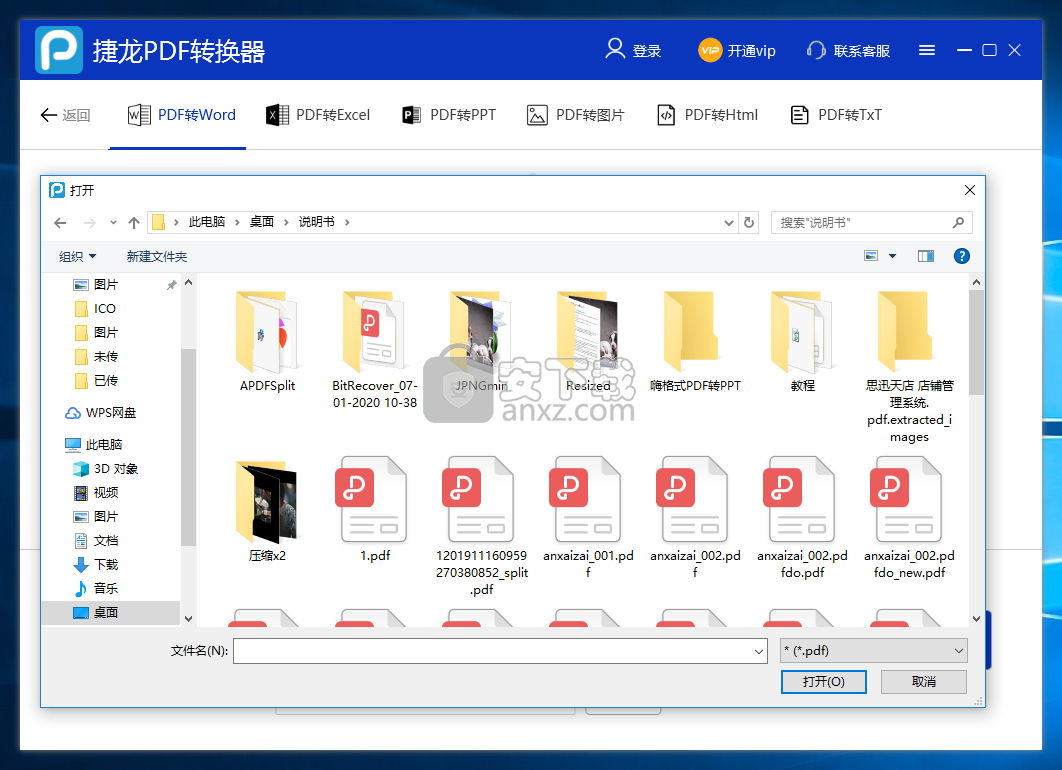Select the anxaizai_002.pdf file
The height and width of the screenshot is (770, 1062).
tap(695, 518)
